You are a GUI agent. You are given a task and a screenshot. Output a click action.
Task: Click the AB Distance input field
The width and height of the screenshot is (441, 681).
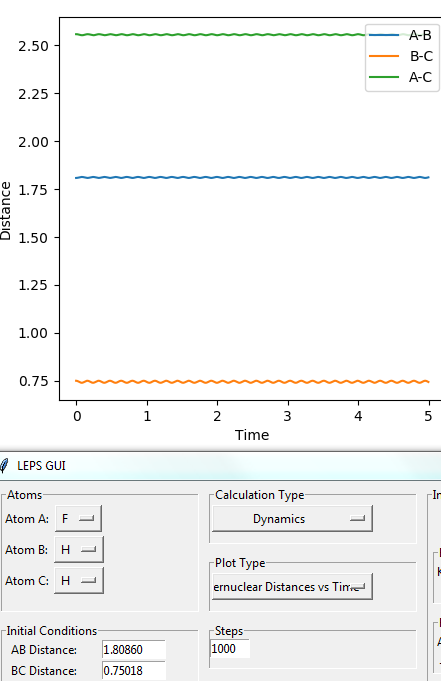[x=134, y=650]
